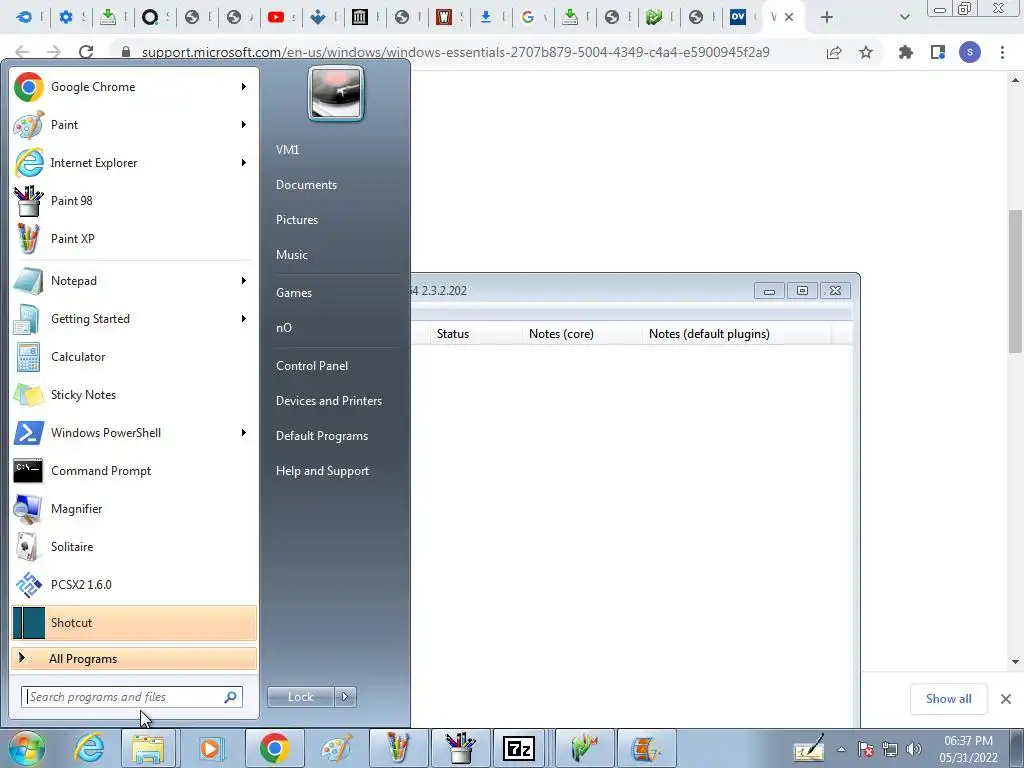Open 7-Zip from the taskbar
The width and height of the screenshot is (1024, 768).
(x=519, y=748)
